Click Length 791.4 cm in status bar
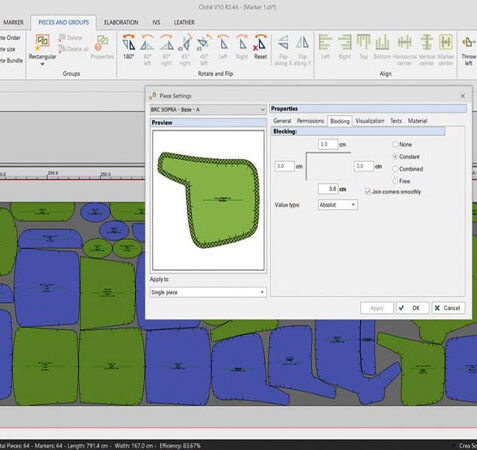Viewport: 477px width, 450px height. (88, 446)
